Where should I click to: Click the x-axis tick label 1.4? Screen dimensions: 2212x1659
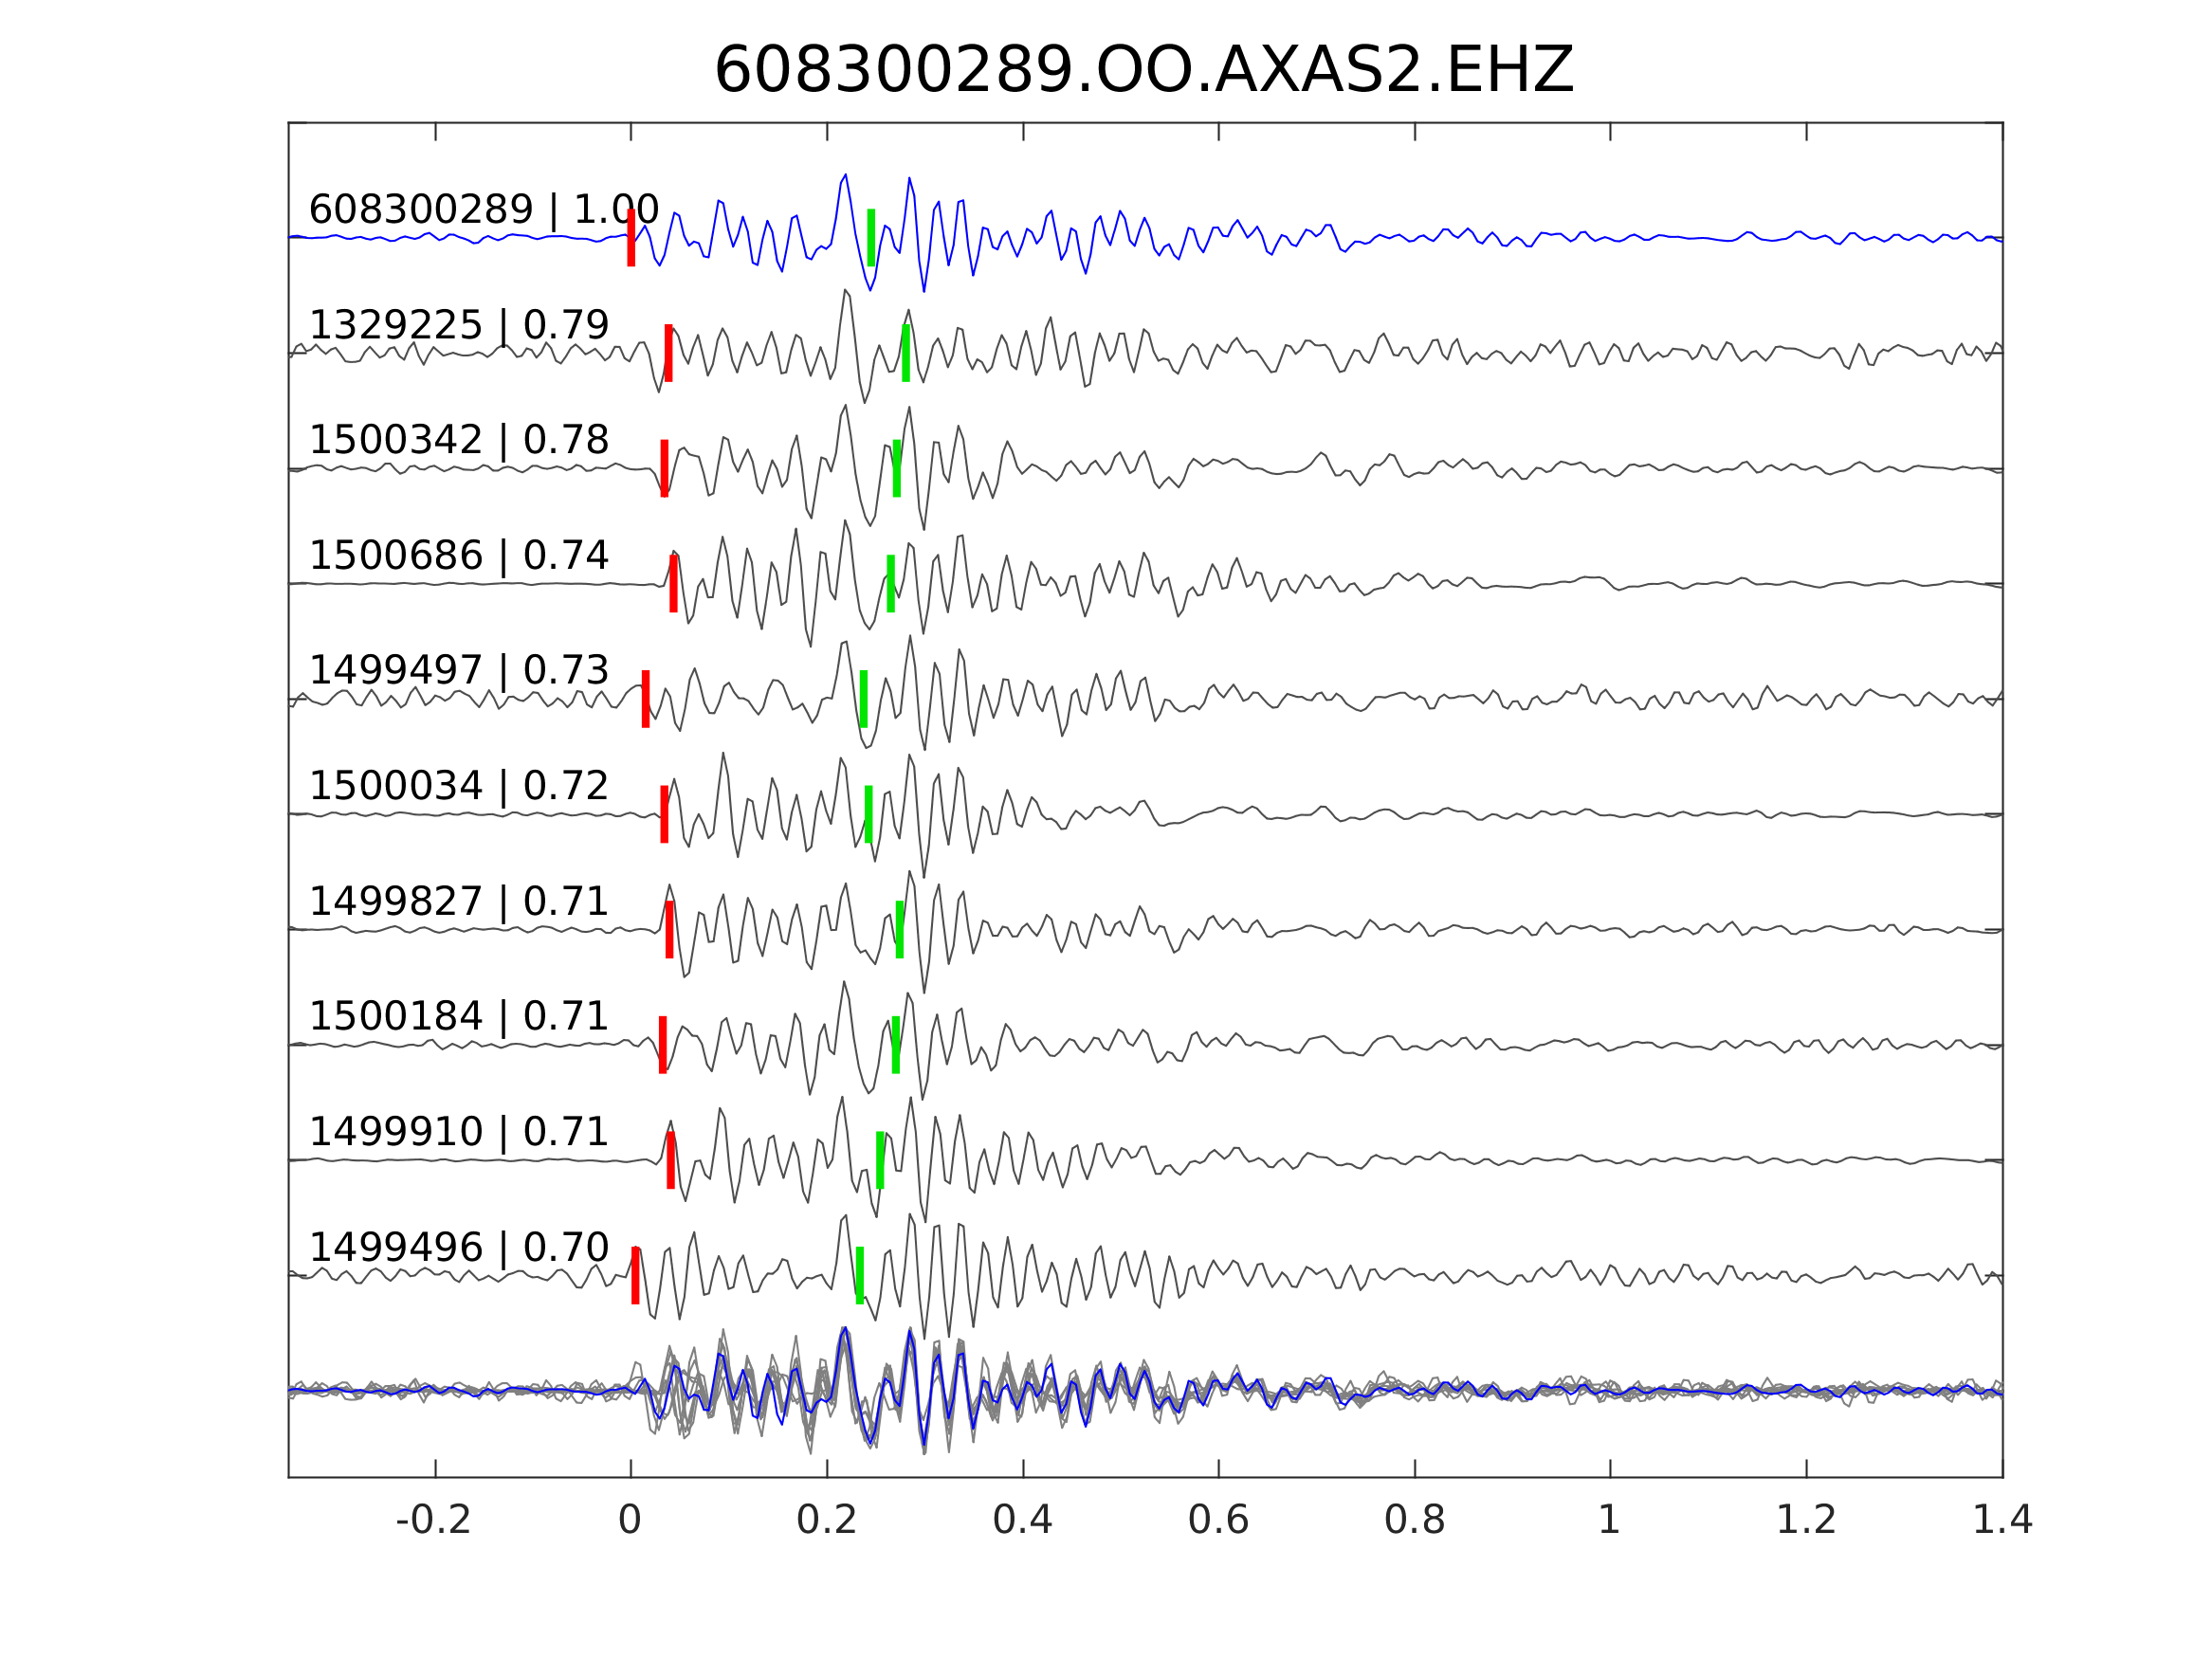[x=2002, y=1521]
